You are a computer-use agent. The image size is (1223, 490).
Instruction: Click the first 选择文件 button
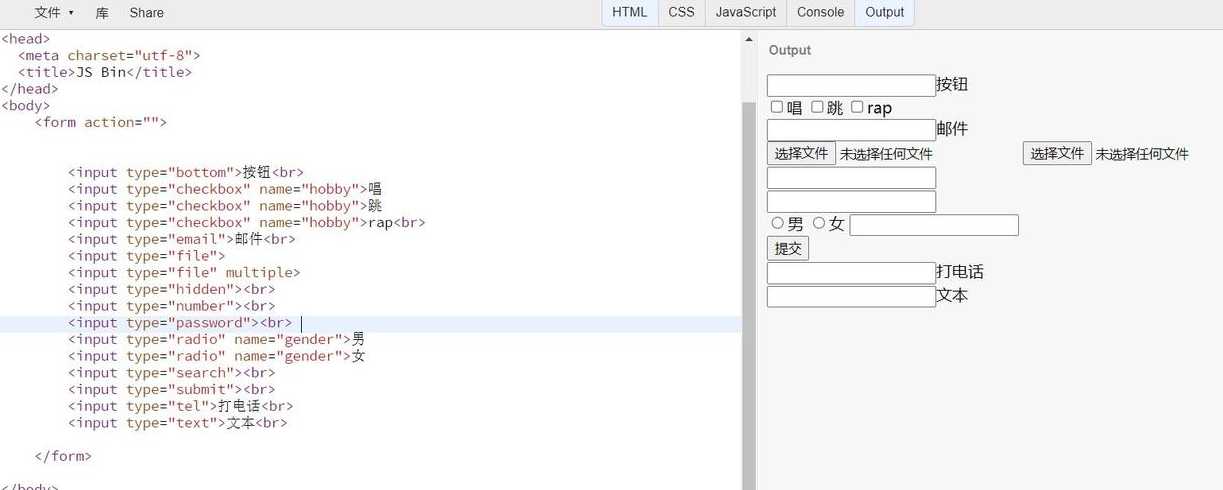coord(801,153)
